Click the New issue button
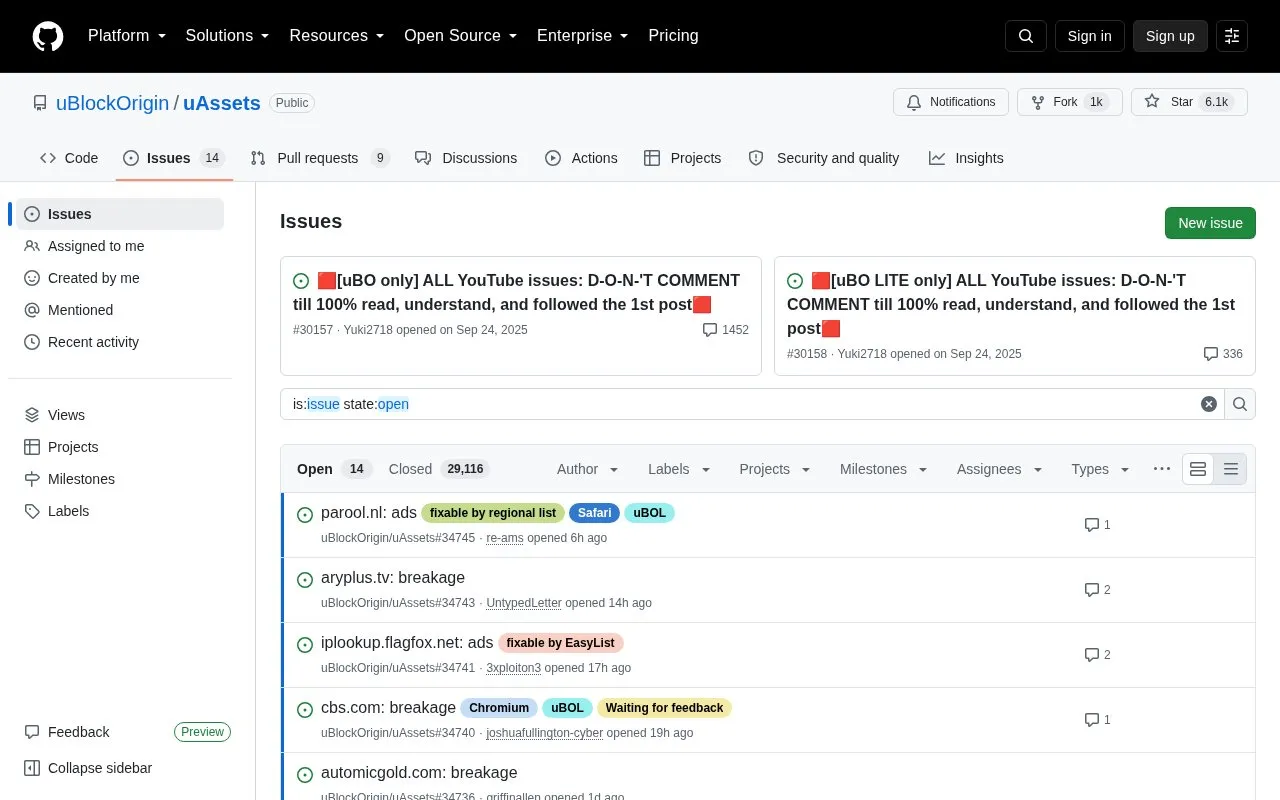 pyautogui.click(x=1210, y=223)
